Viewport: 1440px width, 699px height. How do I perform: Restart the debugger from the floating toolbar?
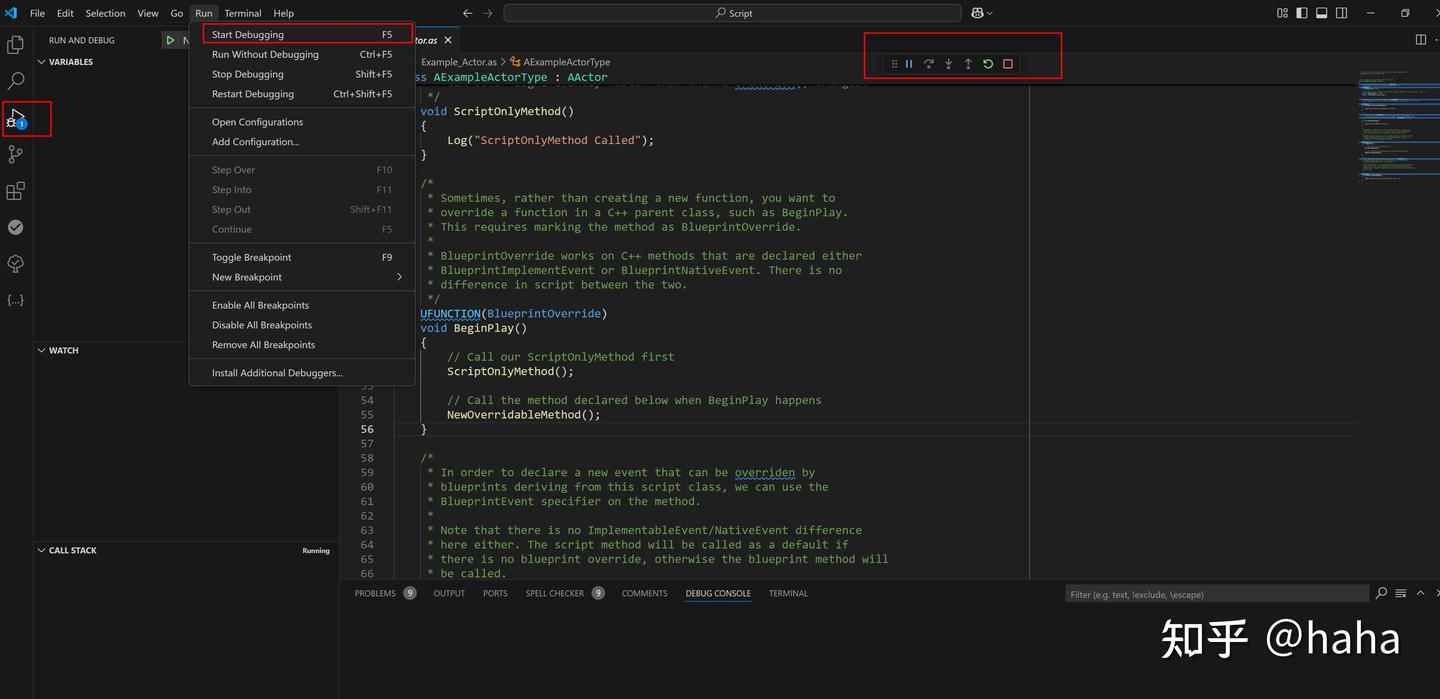tap(988, 63)
